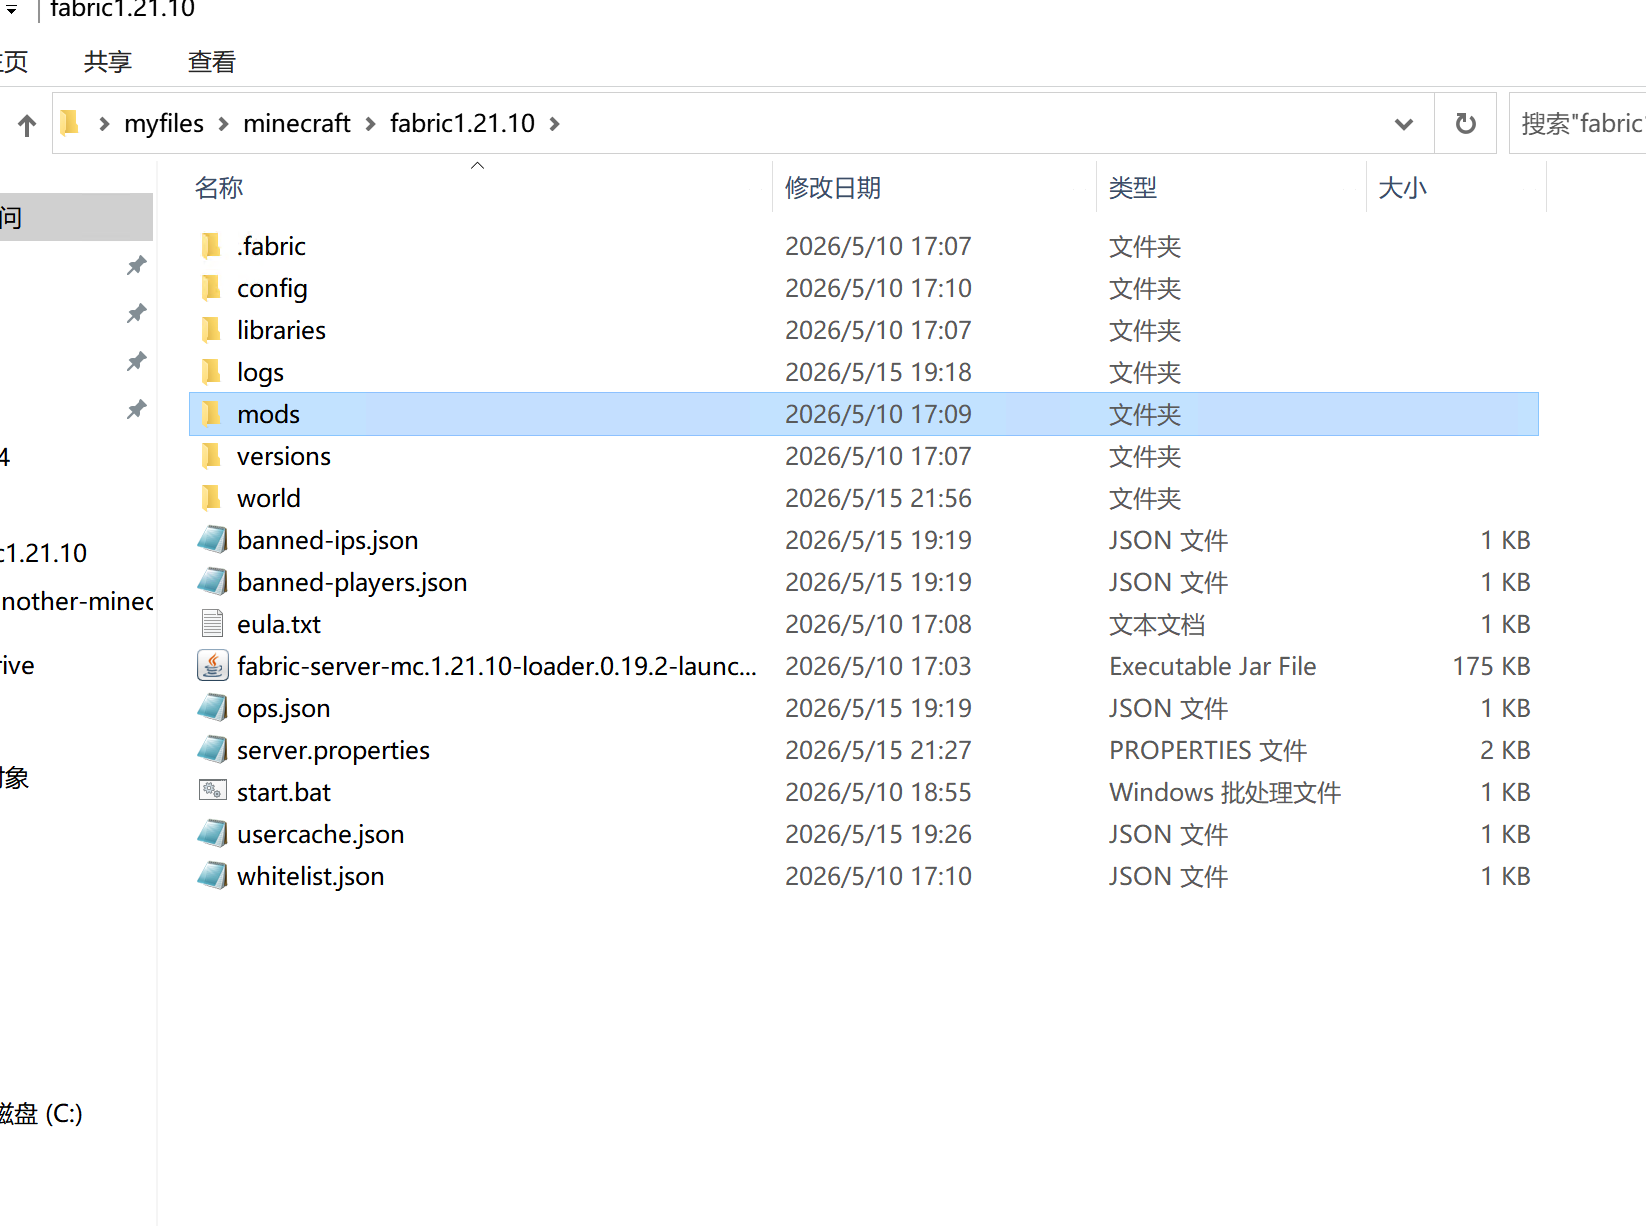Click the folder icon in address bar
This screenshot has height=1226, width=1646.
click(70, 123)
